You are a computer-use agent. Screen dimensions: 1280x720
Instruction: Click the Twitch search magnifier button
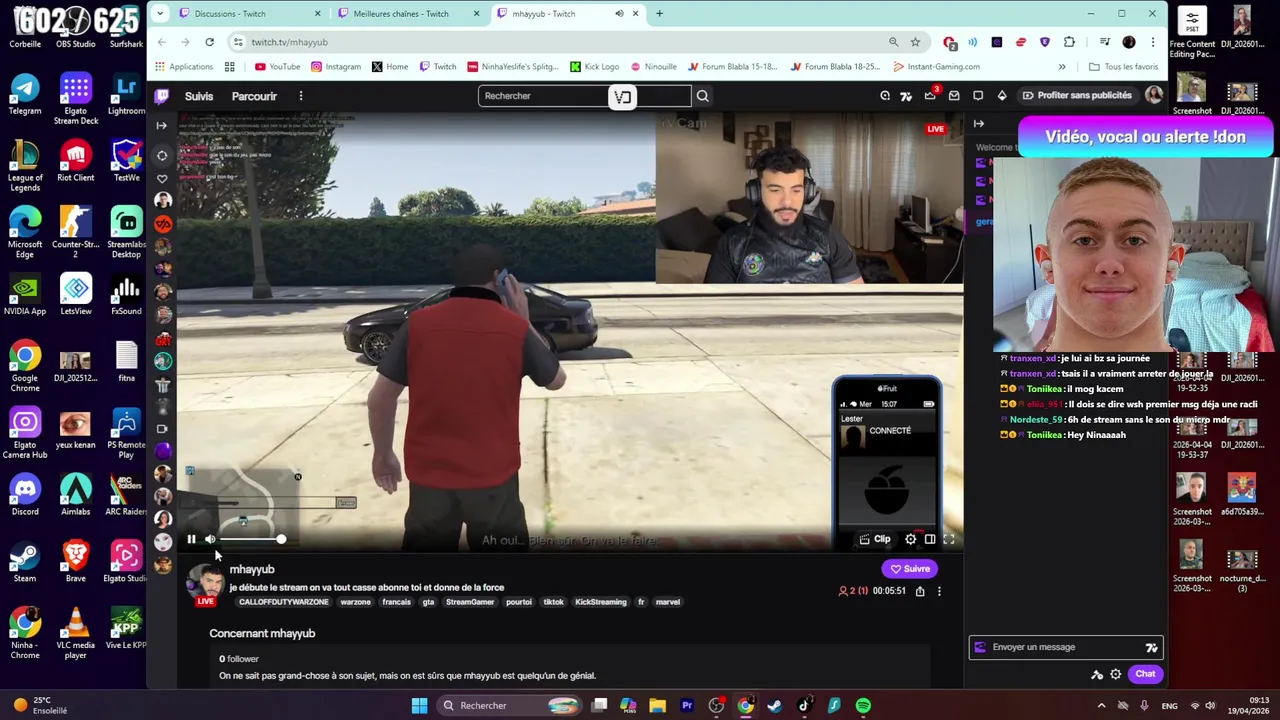point(702,96)
